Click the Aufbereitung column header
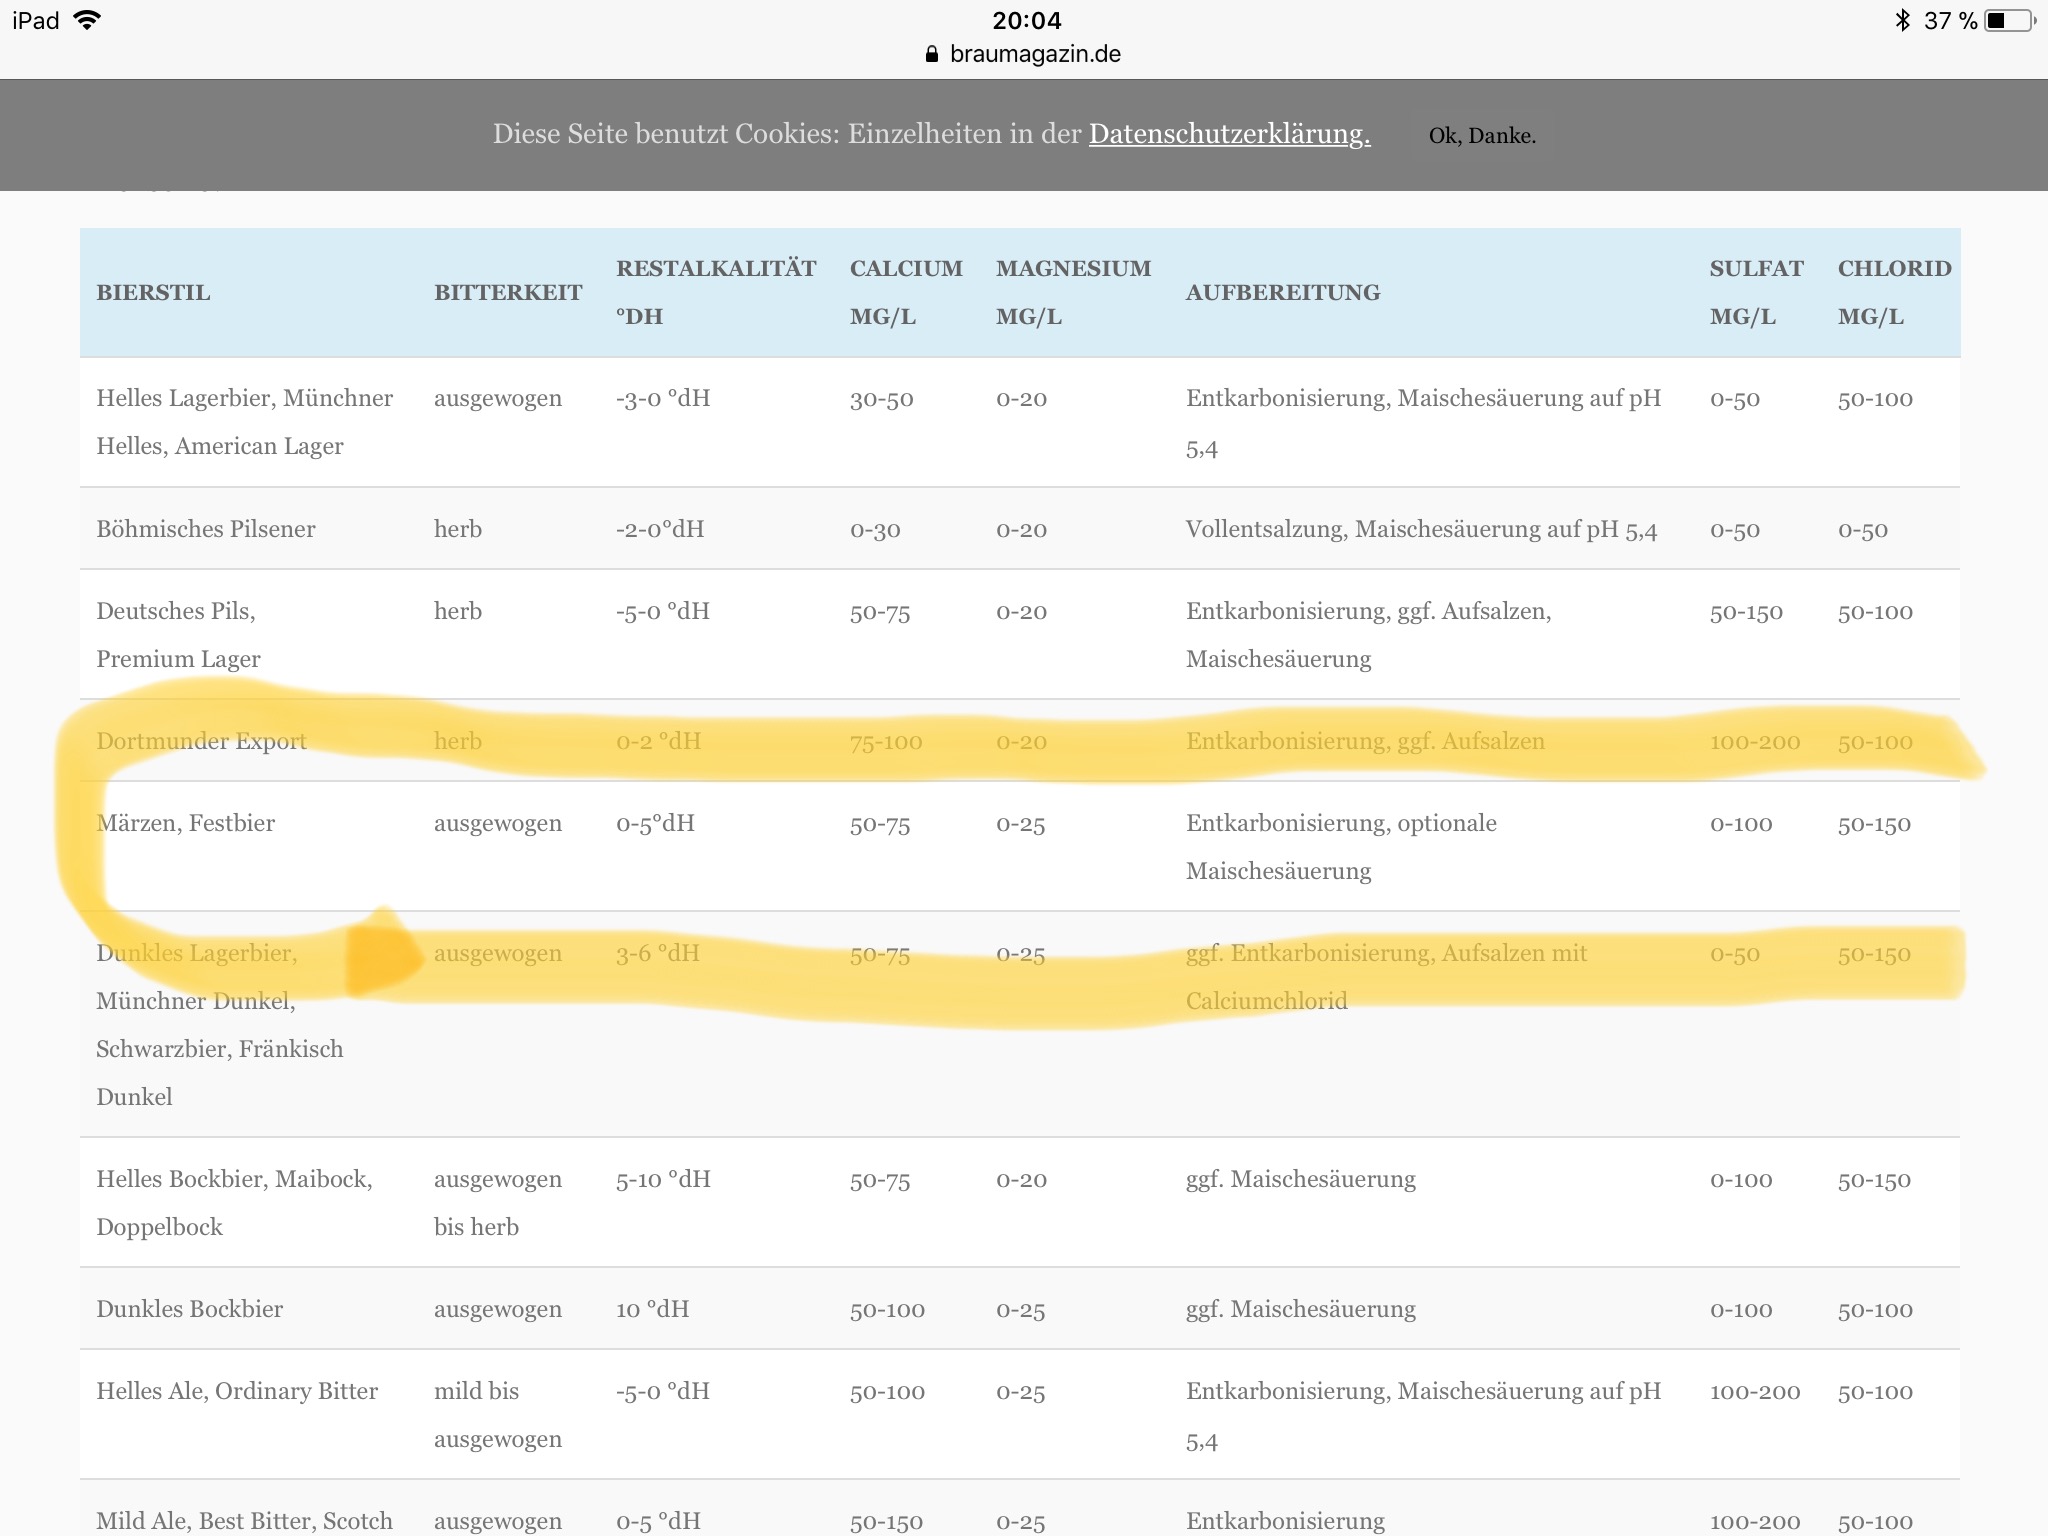 pos(1283,292)
